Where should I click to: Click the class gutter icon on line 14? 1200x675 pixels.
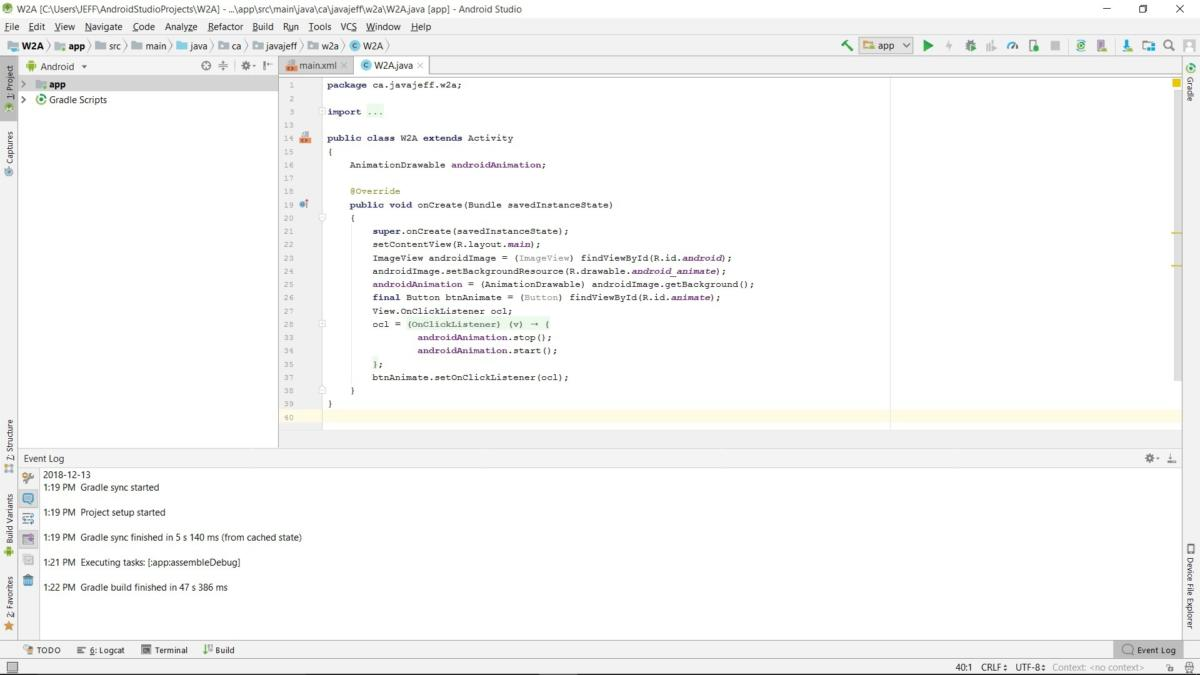(305, 138)
